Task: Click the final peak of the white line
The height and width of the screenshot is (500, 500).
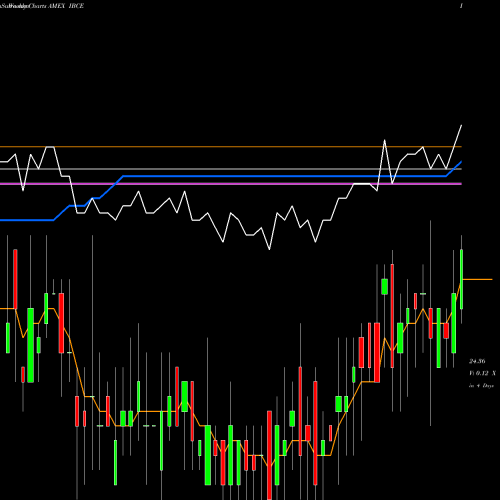Action: tap(461, 126)
